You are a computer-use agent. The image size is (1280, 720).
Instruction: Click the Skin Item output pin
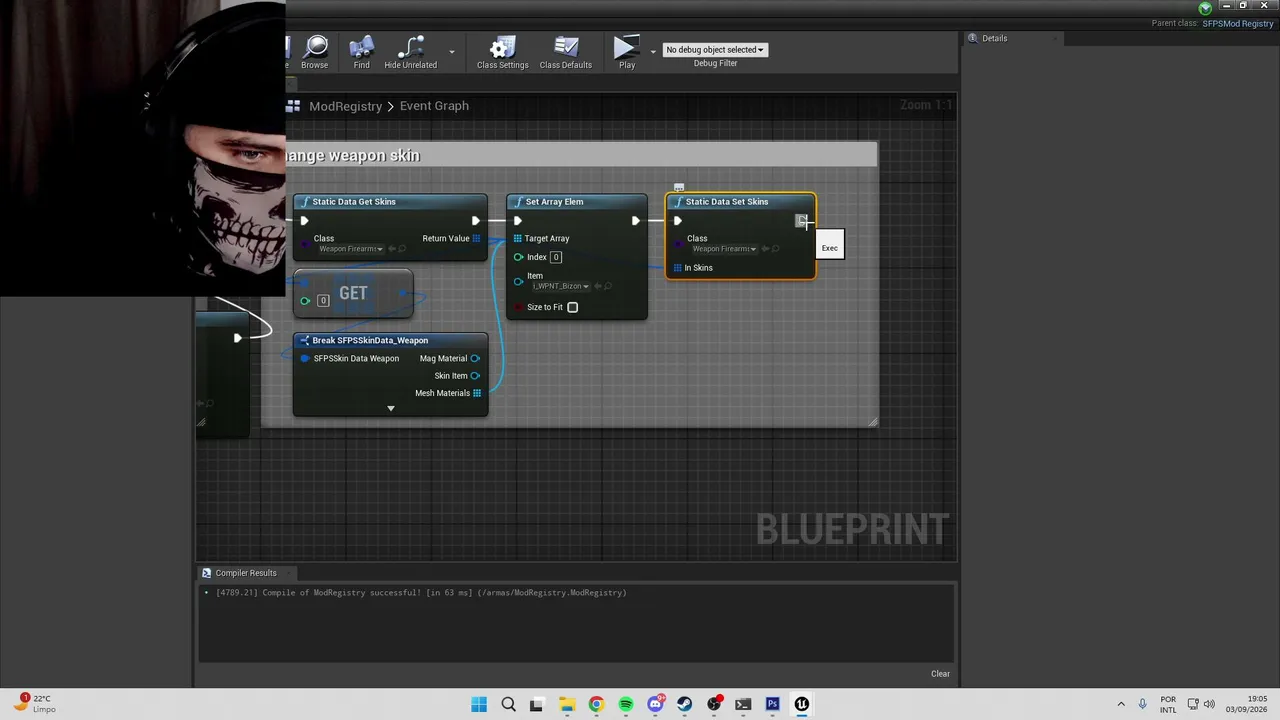tap(475, 376)
